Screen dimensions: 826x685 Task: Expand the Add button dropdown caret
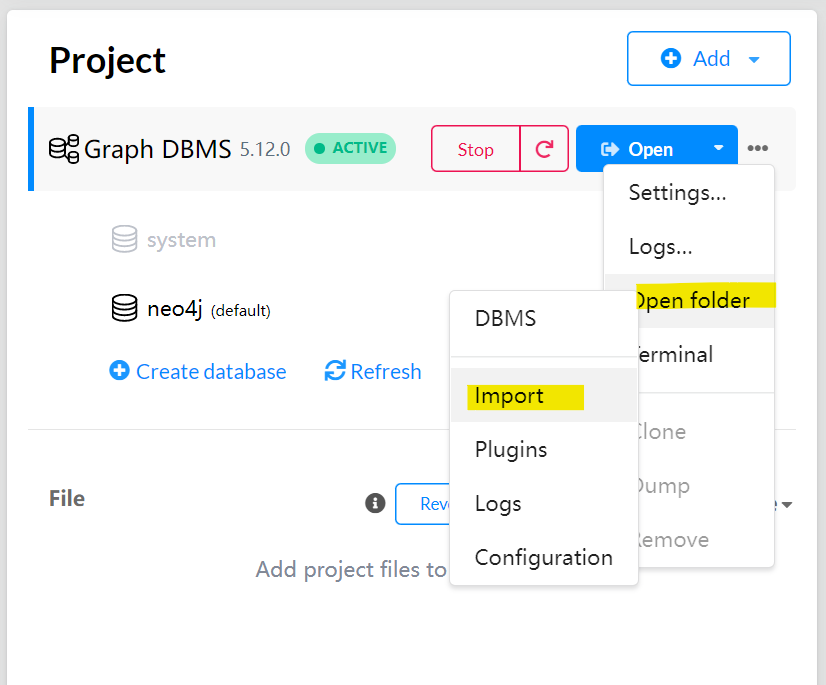754,60
